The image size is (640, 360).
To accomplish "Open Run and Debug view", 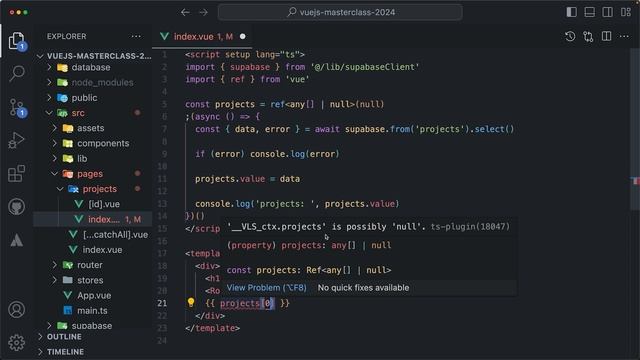I will (16, 140).
